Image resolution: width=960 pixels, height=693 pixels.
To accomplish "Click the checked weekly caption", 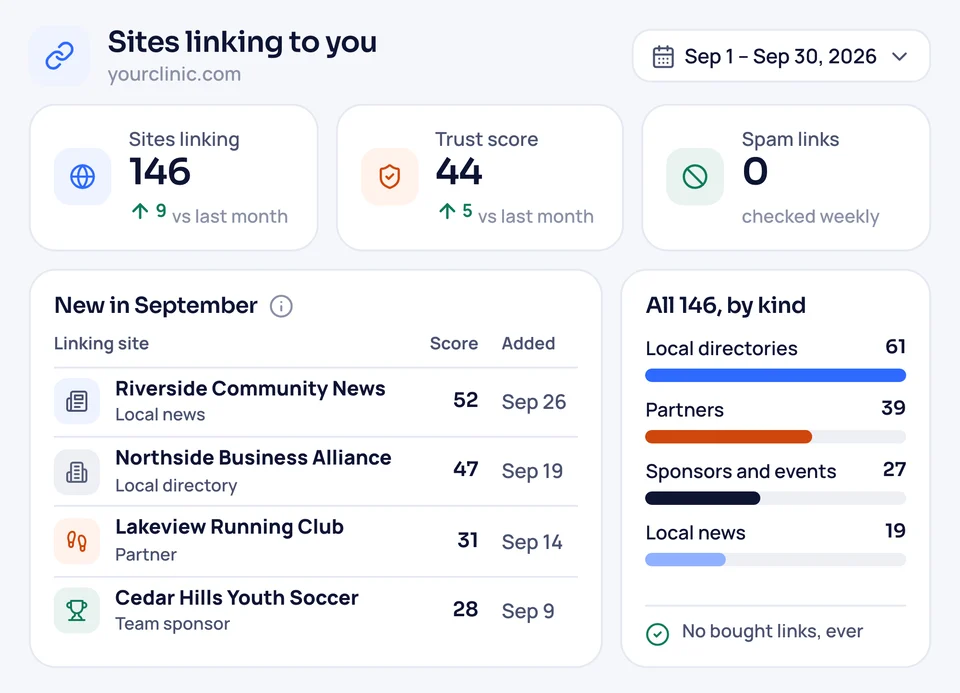I will (x=811, y=217).
